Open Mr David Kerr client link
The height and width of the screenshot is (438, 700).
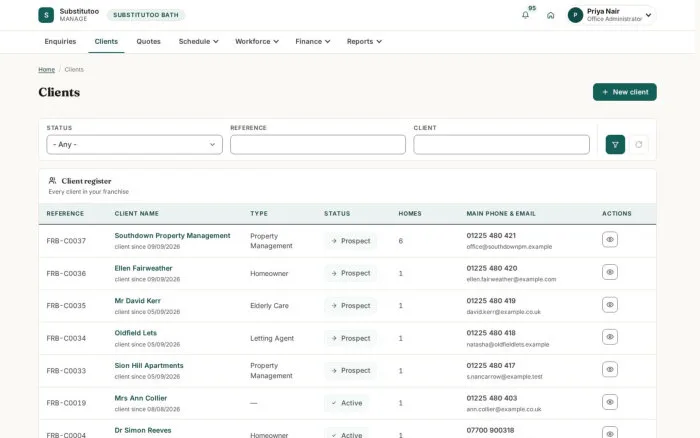pos(138,301)
